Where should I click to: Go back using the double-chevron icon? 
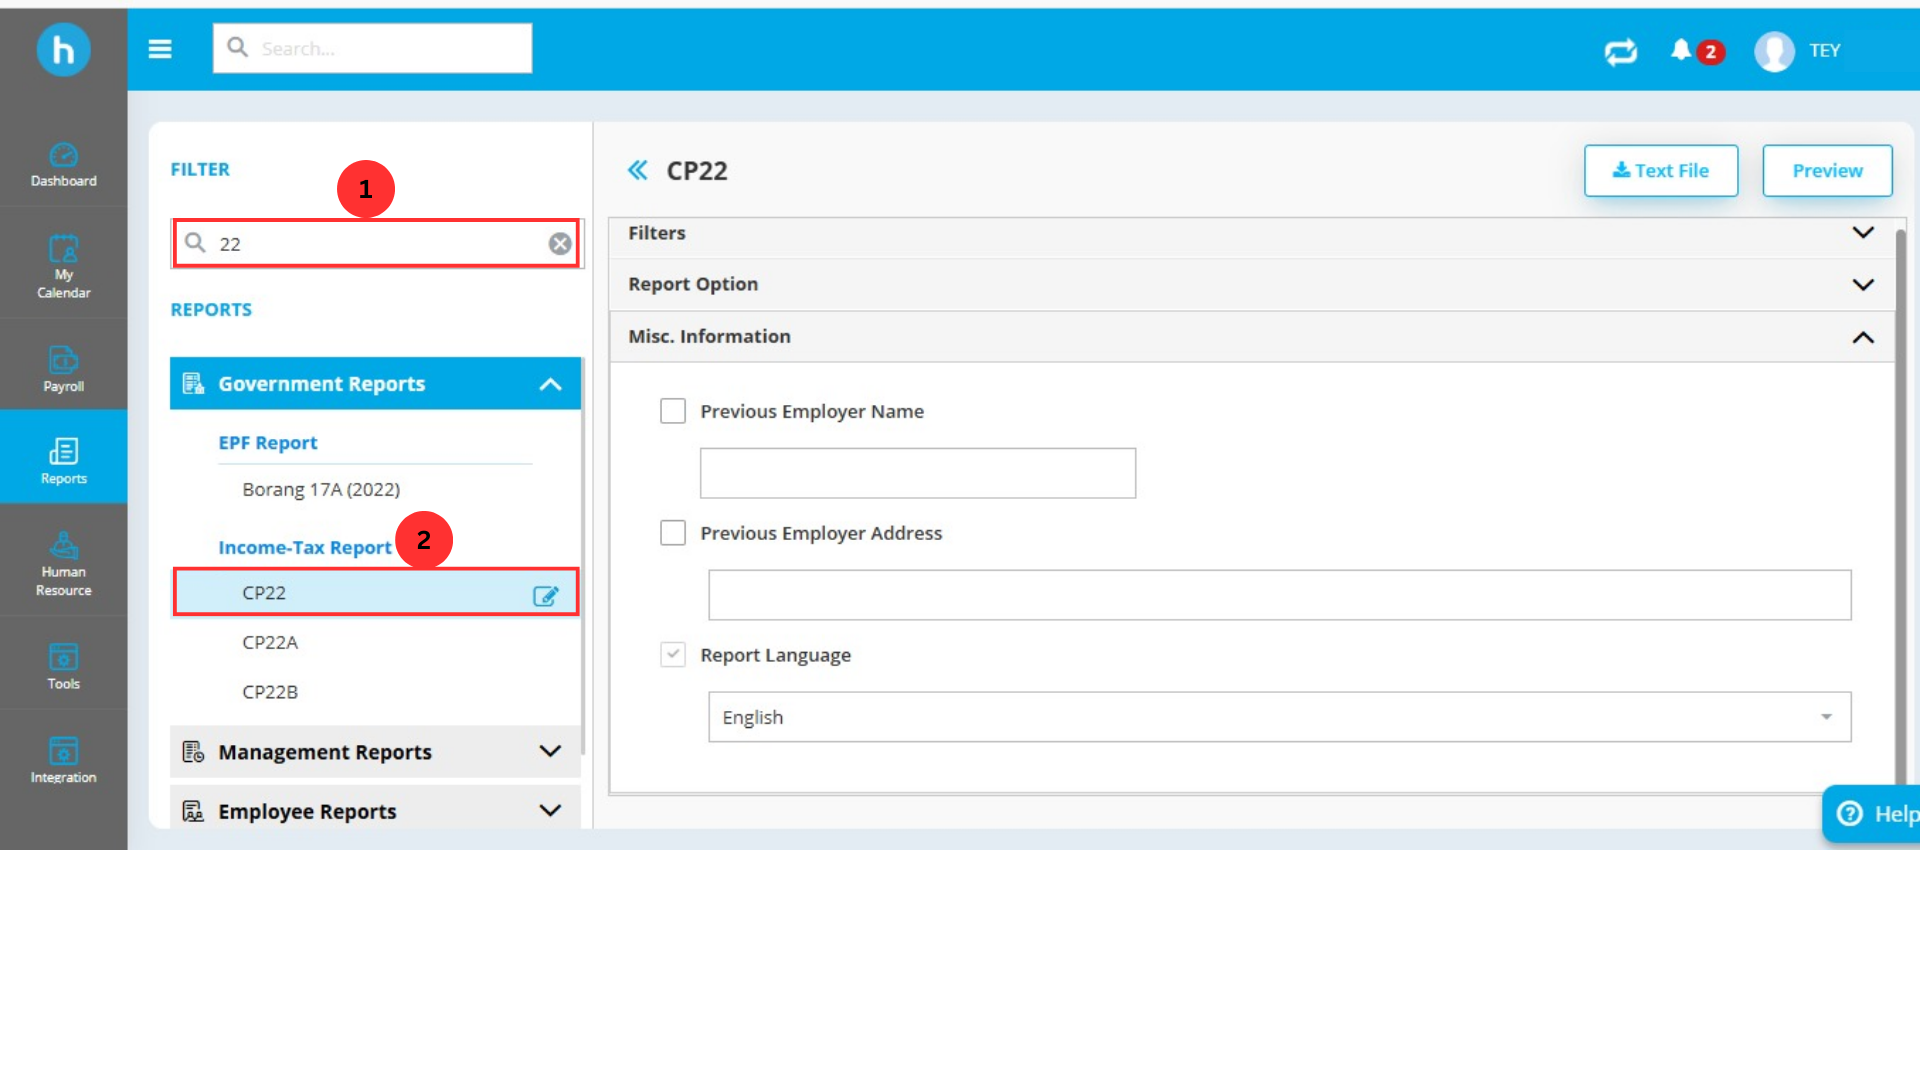(638, 171)
